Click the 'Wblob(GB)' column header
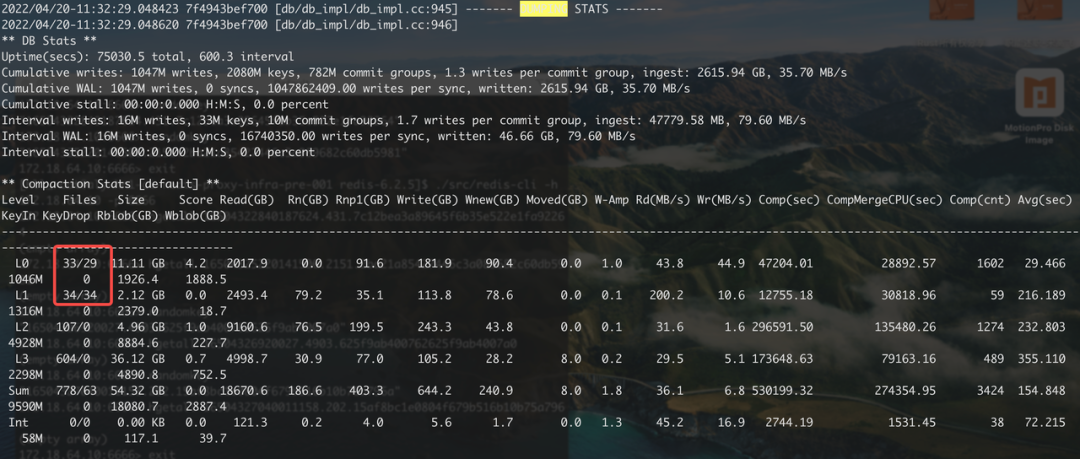Screen dimensions: 1080x459 196,216
